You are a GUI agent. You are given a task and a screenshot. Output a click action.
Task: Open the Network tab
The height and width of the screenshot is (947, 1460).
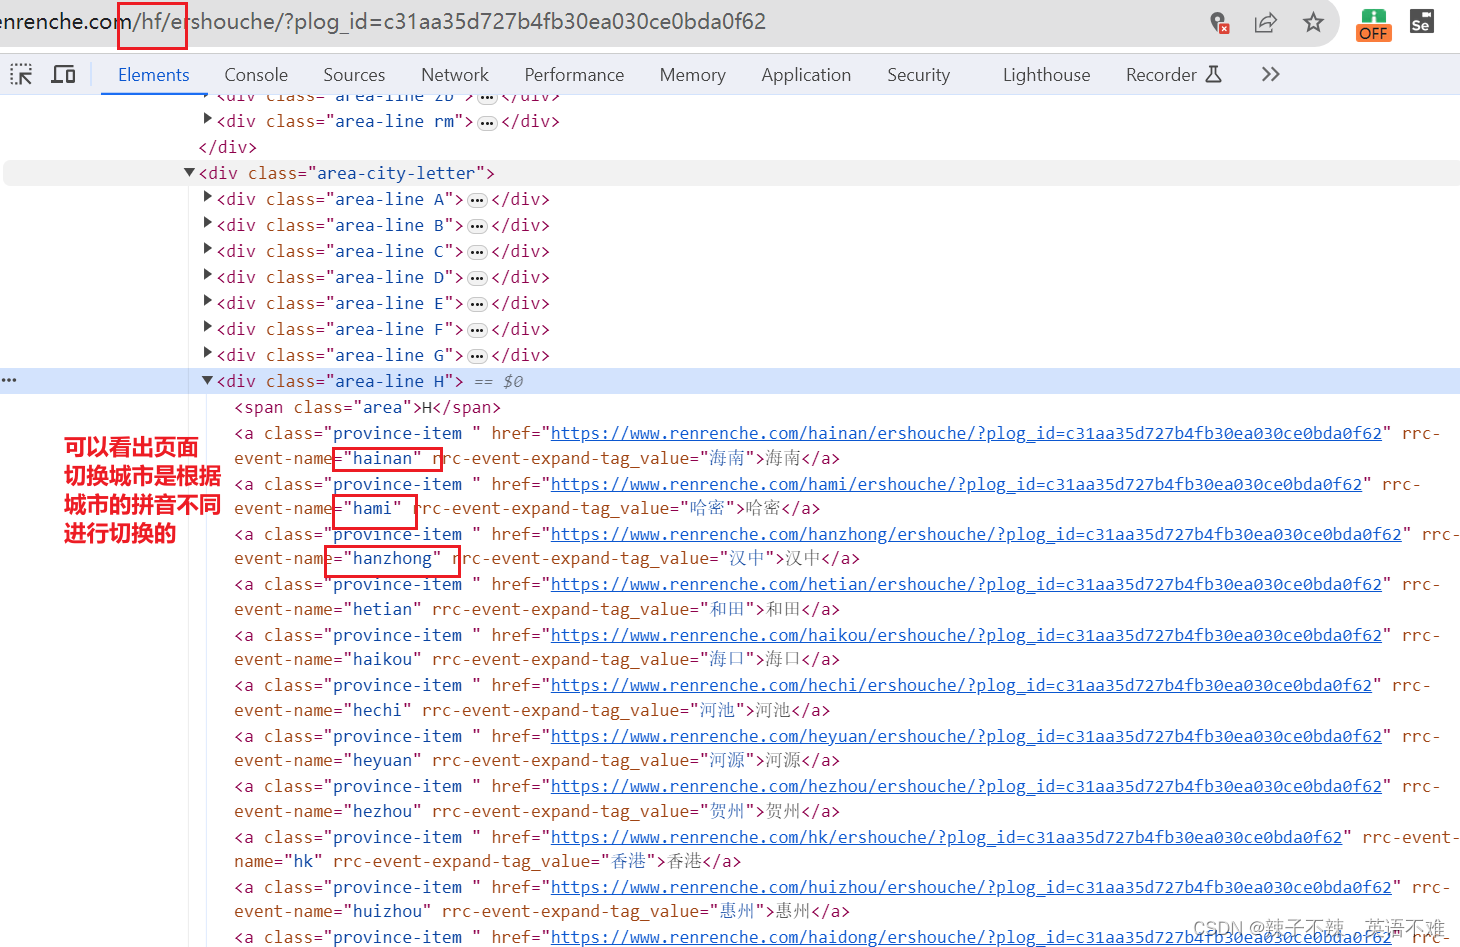point(455,75)
